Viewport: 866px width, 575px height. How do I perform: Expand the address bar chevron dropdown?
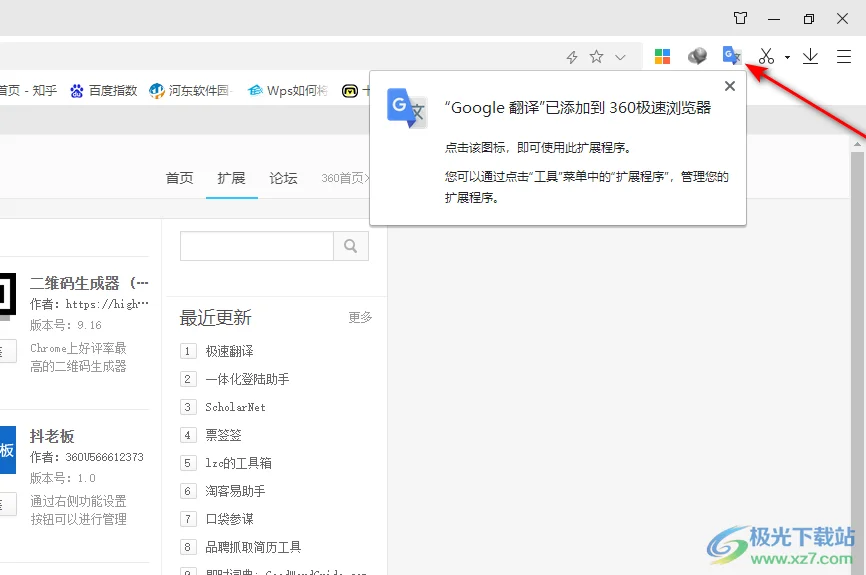coord(620,57)
